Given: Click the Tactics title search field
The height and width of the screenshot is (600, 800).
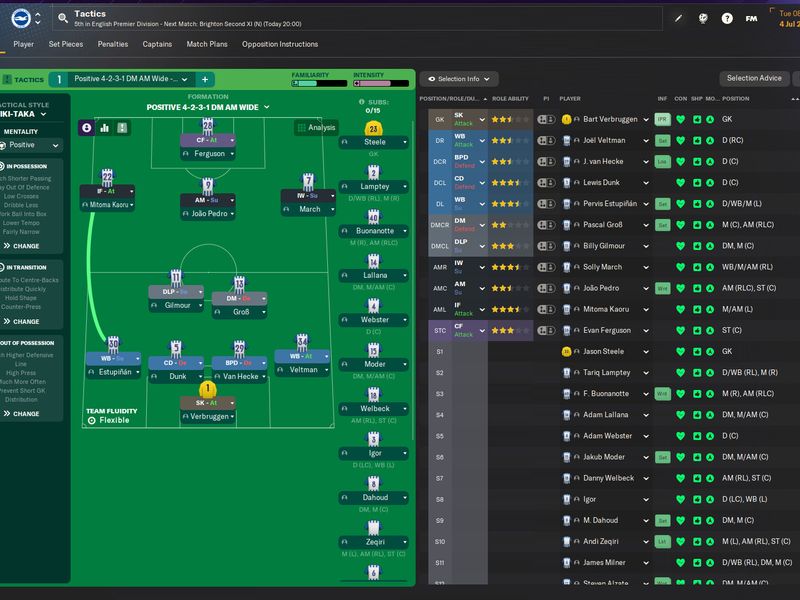Looking at the screenshot, I should (x=357, y=18).
